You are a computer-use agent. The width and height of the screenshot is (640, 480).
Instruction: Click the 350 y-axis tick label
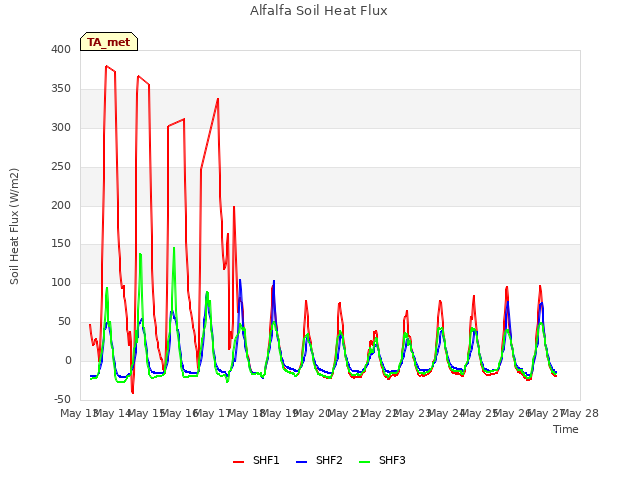coord(61,89)
